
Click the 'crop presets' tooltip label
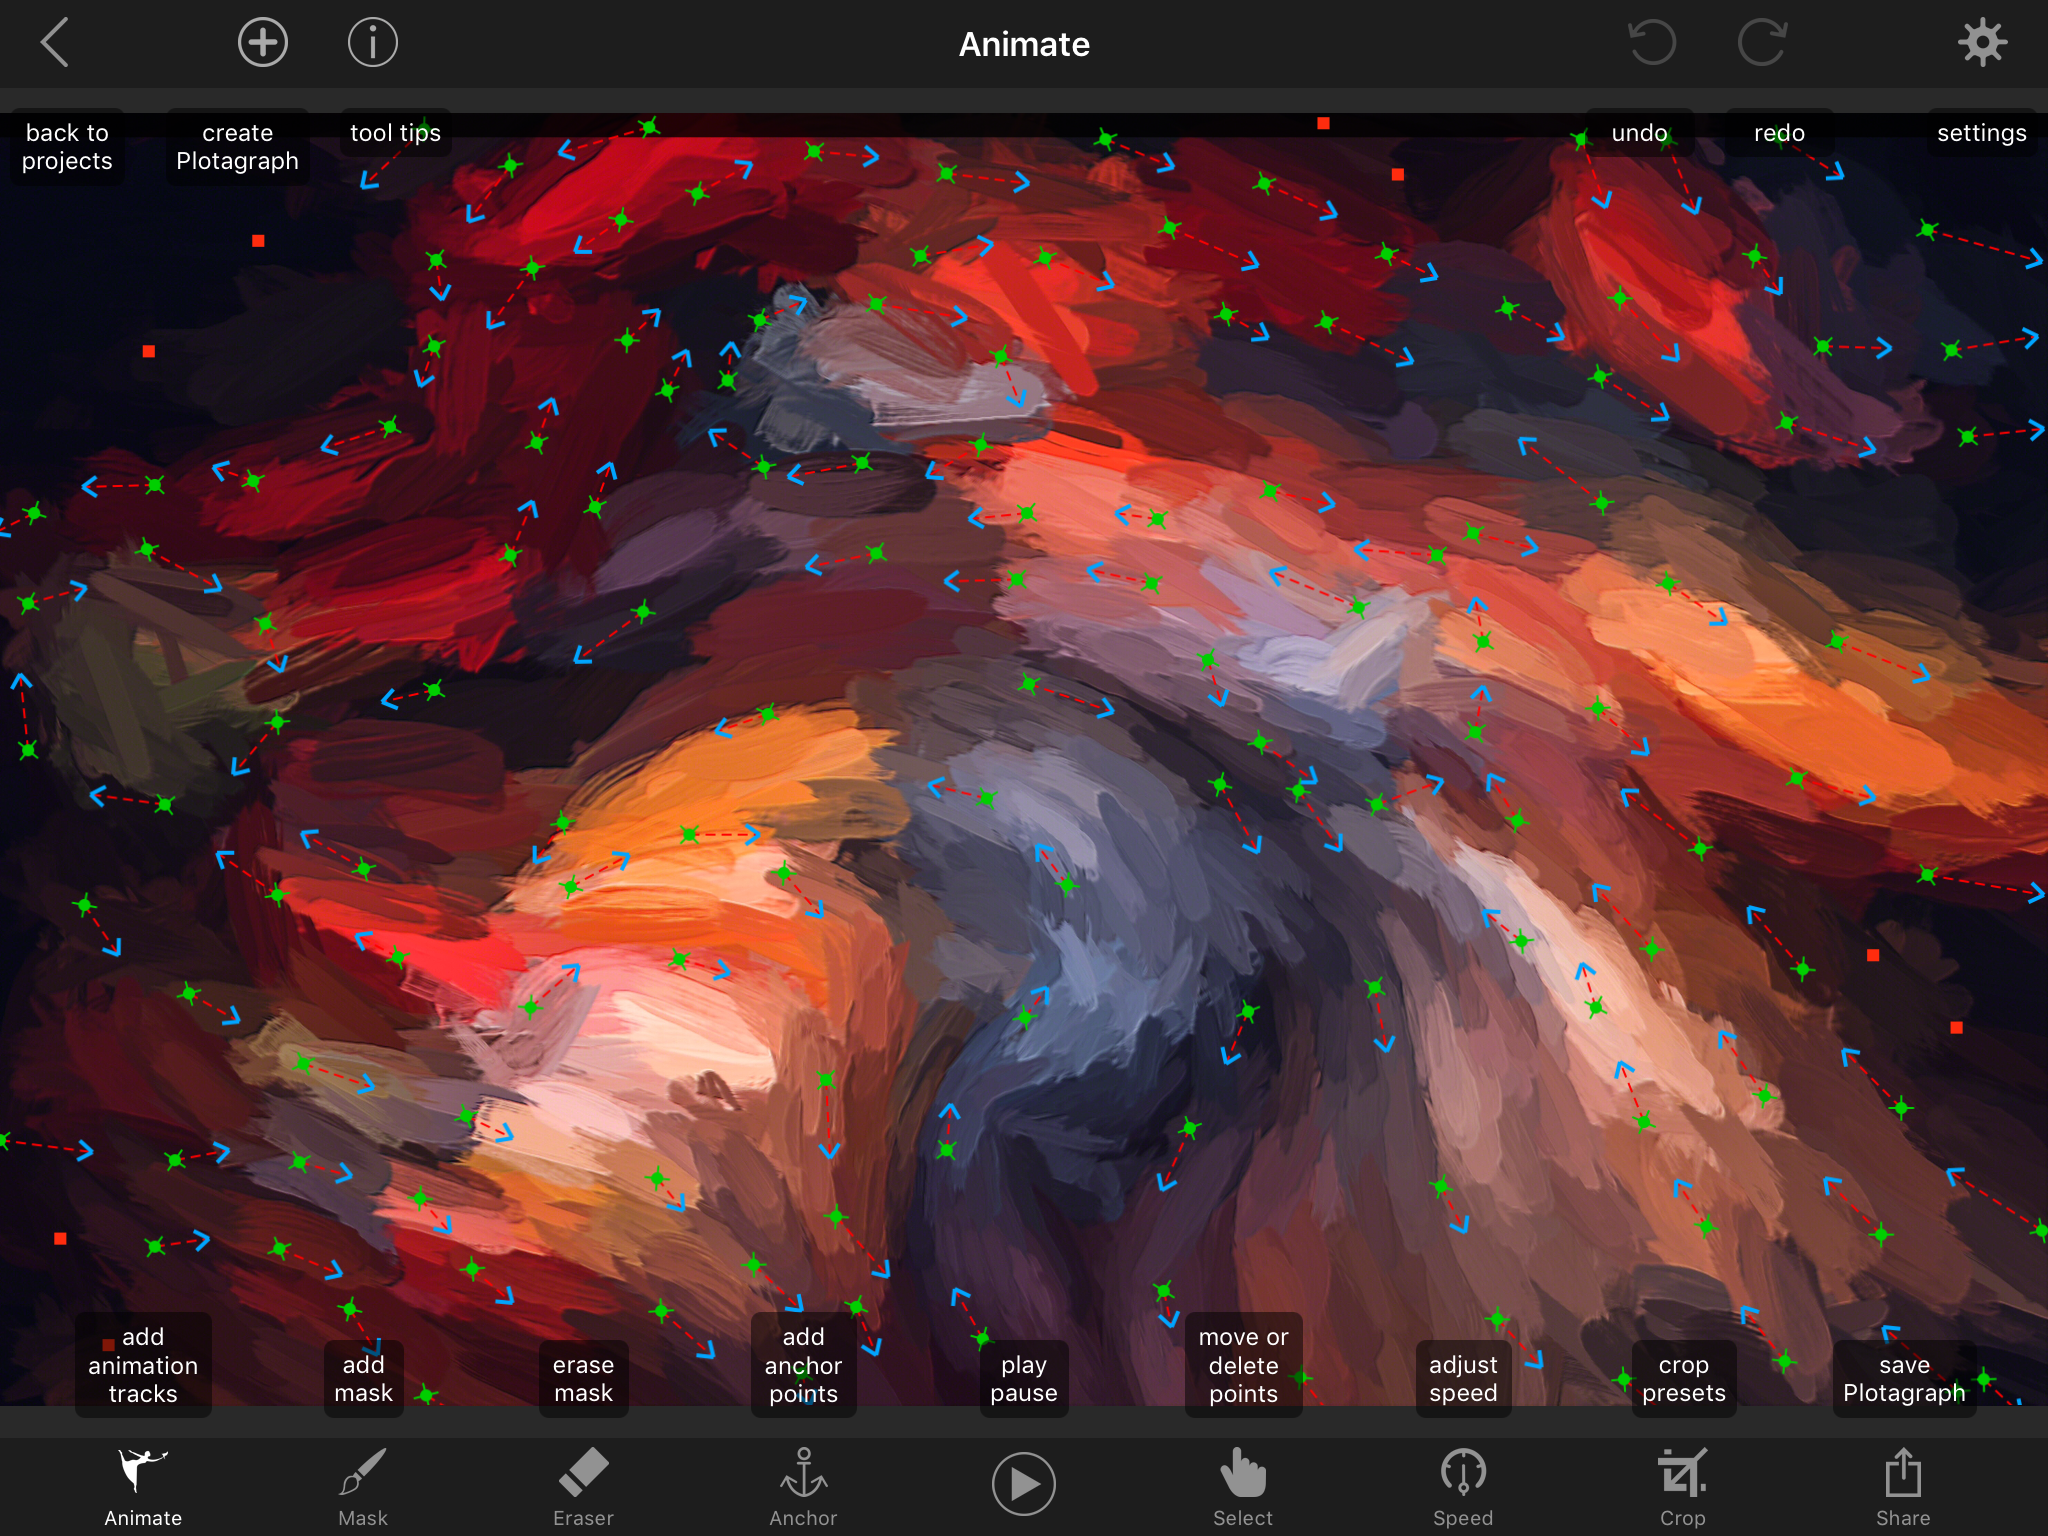(x=1683, y=1379)
